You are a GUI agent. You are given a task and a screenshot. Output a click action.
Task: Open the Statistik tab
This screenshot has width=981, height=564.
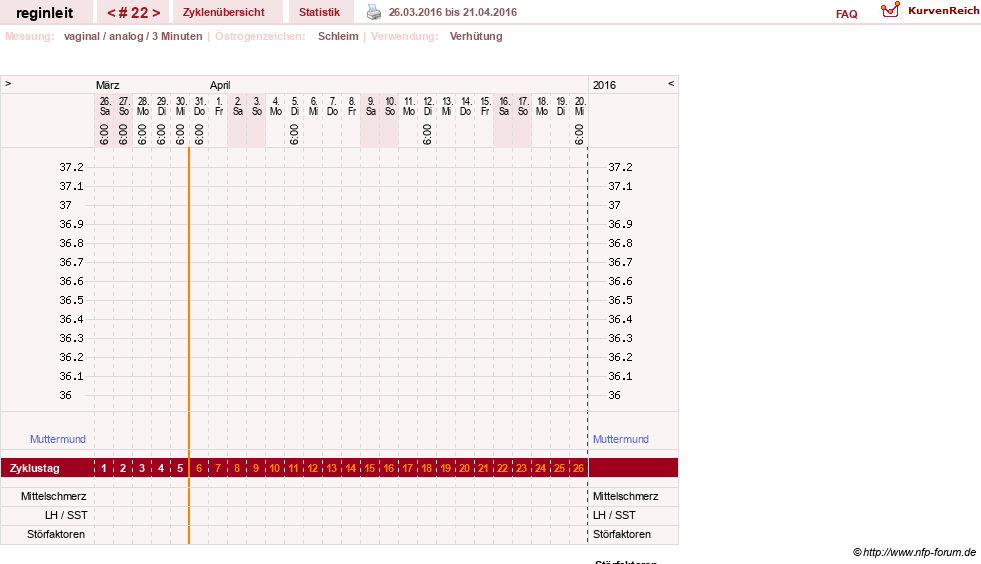click(319, 12)
